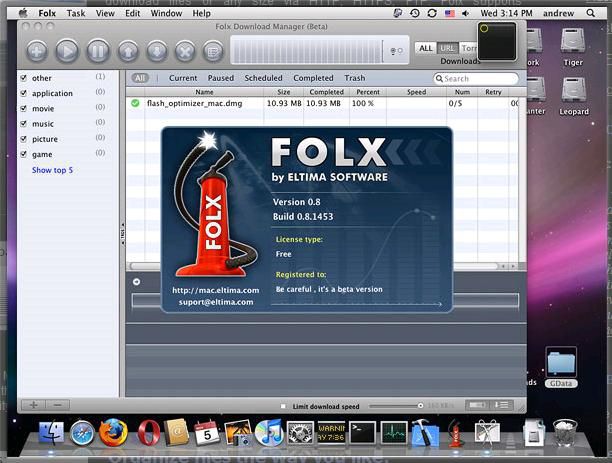This screenshot has width=612, height=463.
Task: Click the Folx icon in the Dock
Action: click(x=455, y=433)
